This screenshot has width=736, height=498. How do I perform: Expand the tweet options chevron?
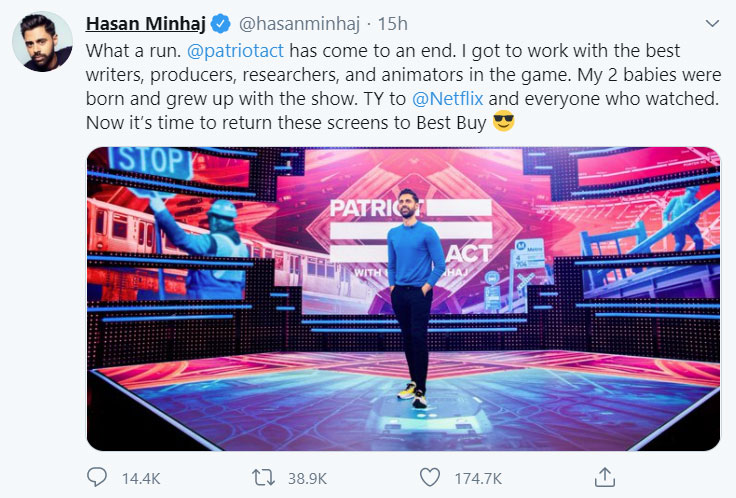click(711, 23)
